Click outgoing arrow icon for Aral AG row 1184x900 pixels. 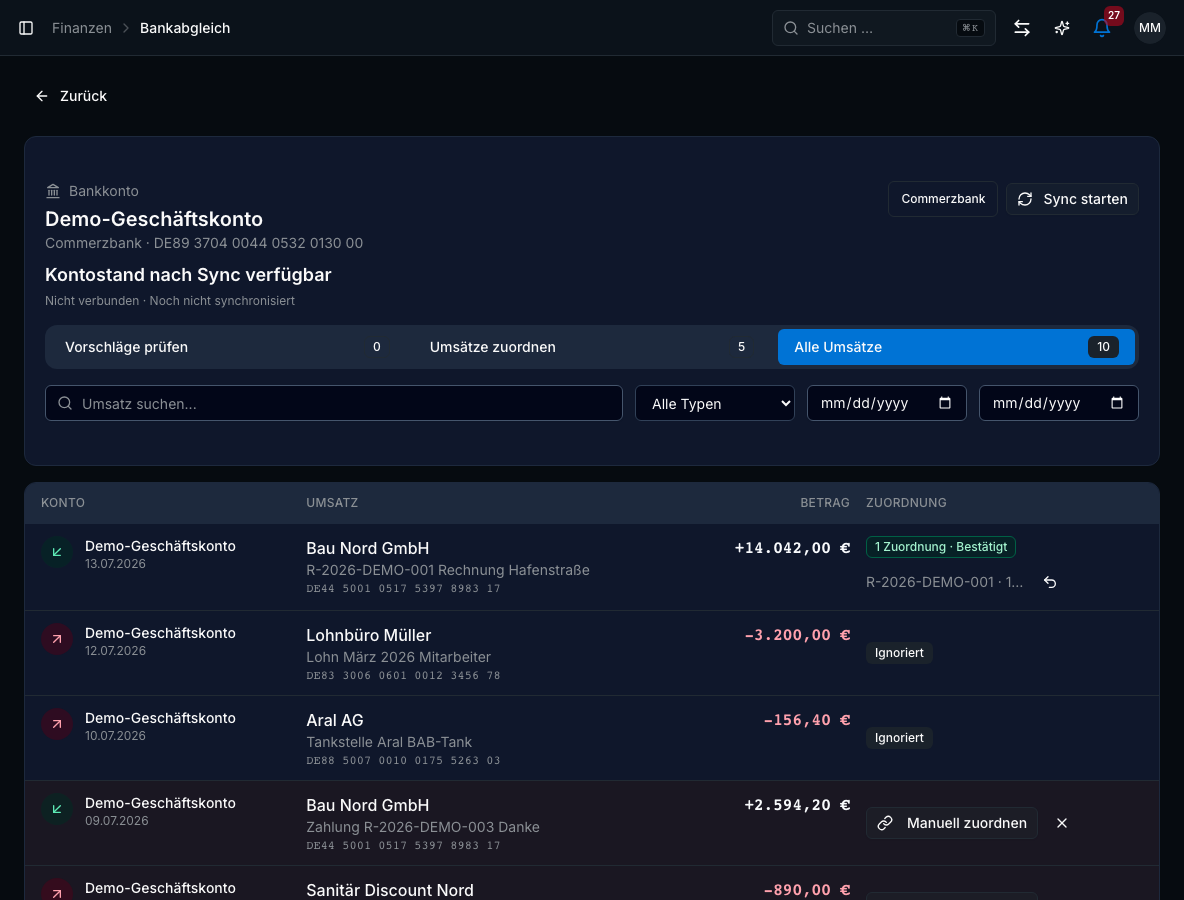pos(57,724)
